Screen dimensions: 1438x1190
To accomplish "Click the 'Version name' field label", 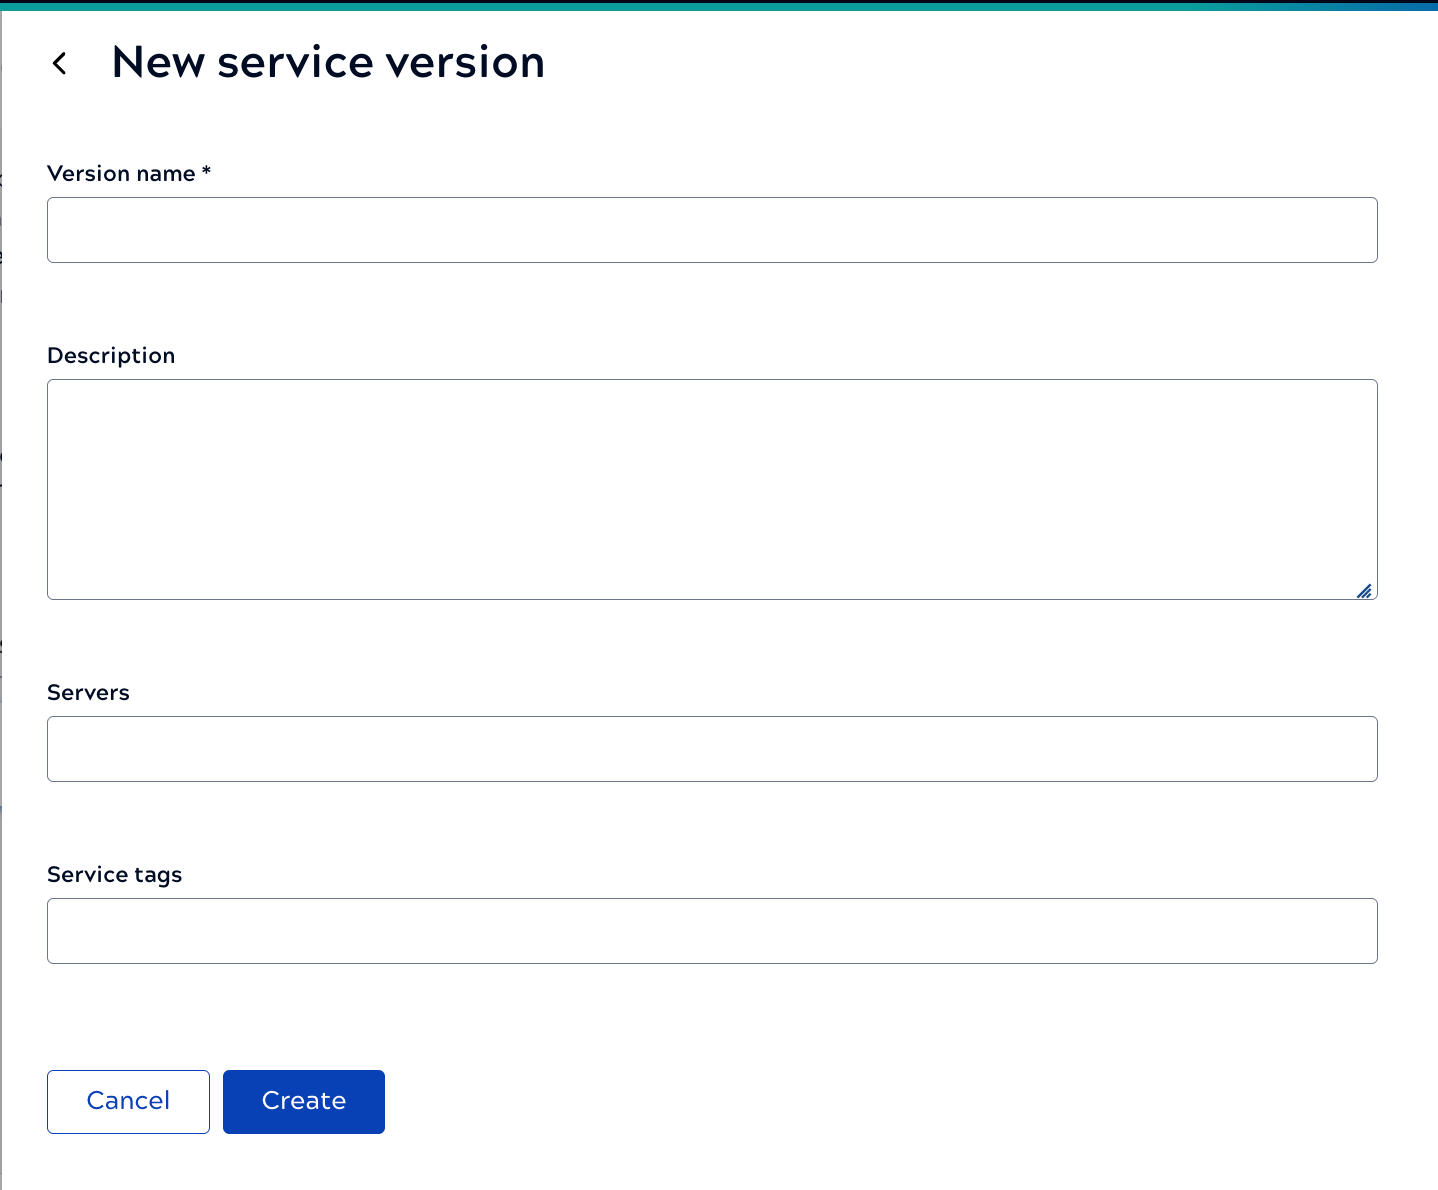I will [121, 174].
